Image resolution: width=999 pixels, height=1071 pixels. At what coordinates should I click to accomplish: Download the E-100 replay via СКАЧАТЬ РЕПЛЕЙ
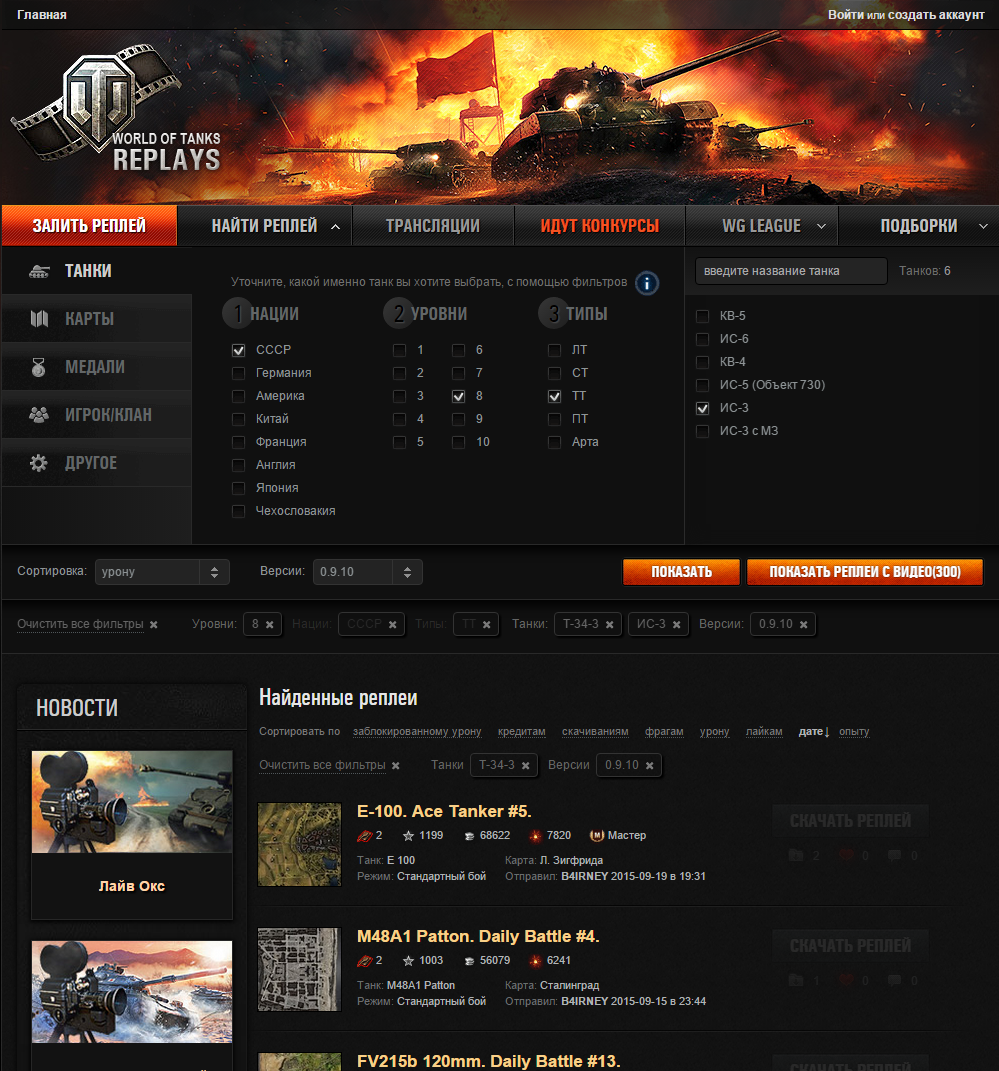[x=850, y=821]
